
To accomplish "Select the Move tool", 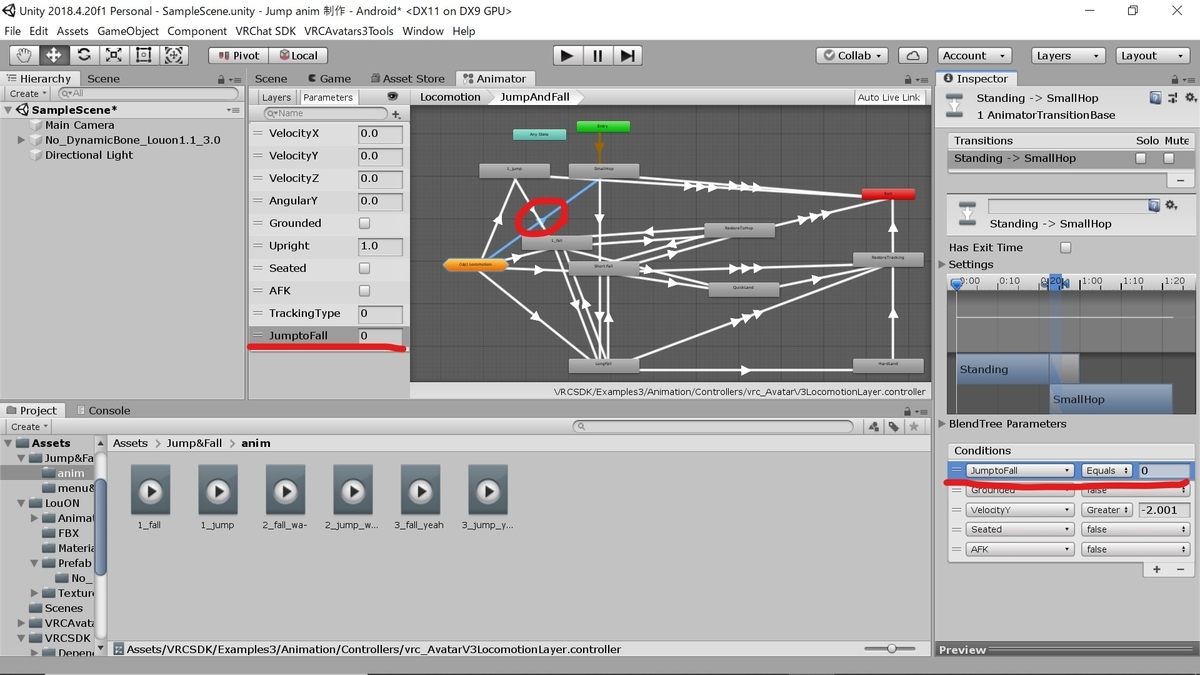I will (x=54, y=56).
